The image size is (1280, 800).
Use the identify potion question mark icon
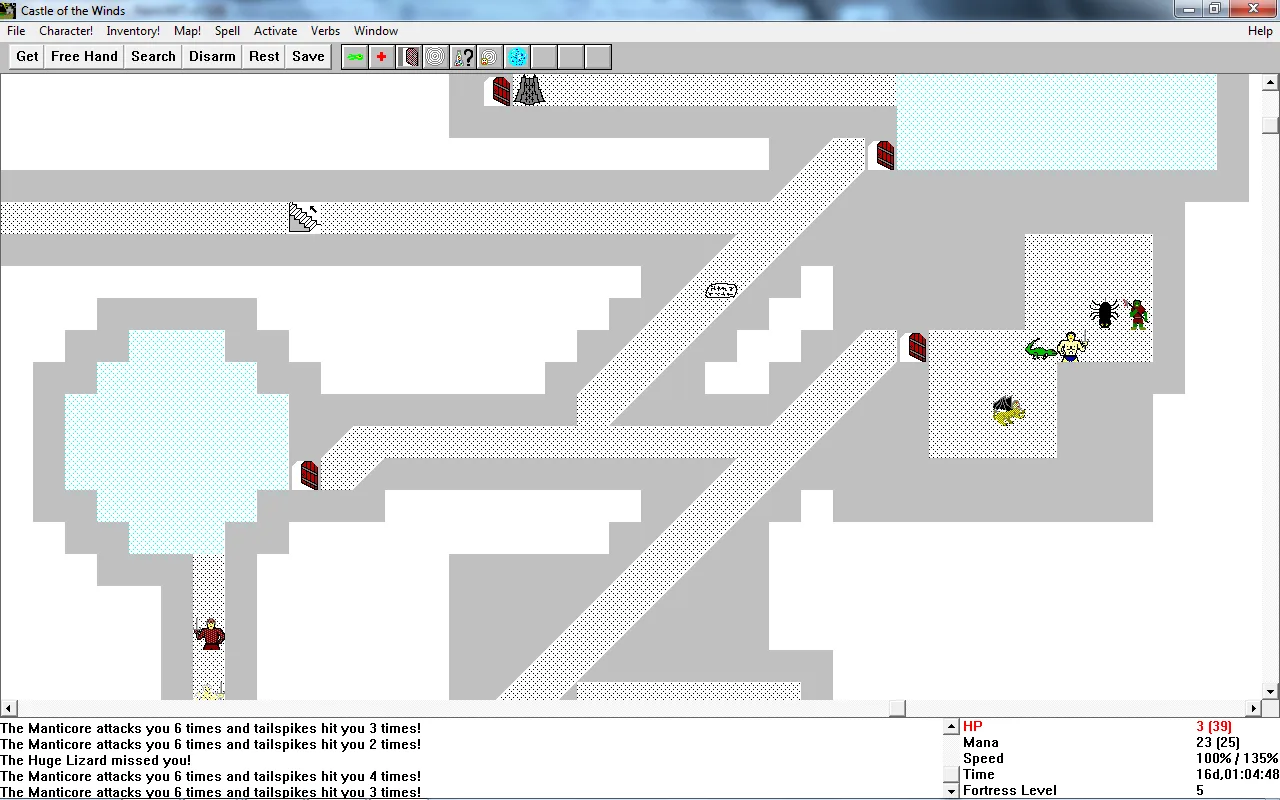(x=463, y=57)
